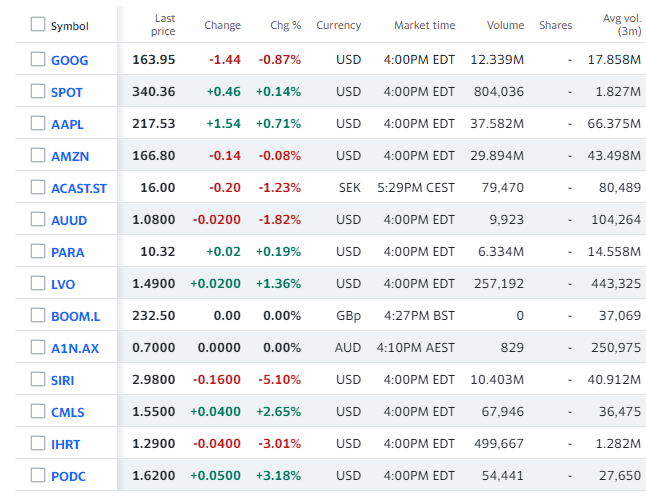Mark the PODC row checkbox

(38, 476)
